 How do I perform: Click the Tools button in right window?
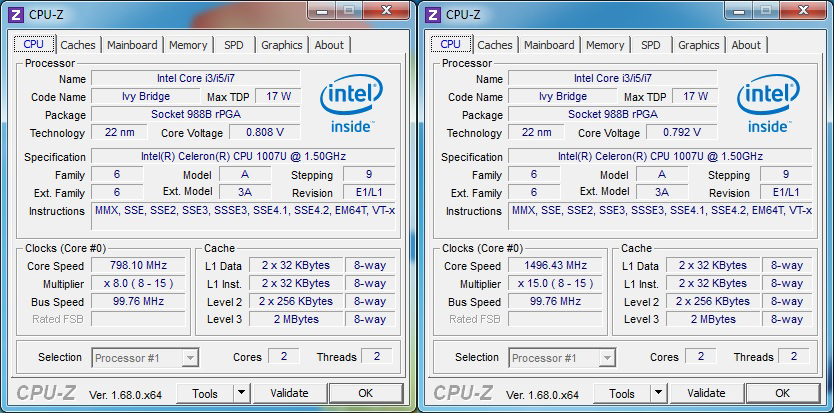coord(622,394)
